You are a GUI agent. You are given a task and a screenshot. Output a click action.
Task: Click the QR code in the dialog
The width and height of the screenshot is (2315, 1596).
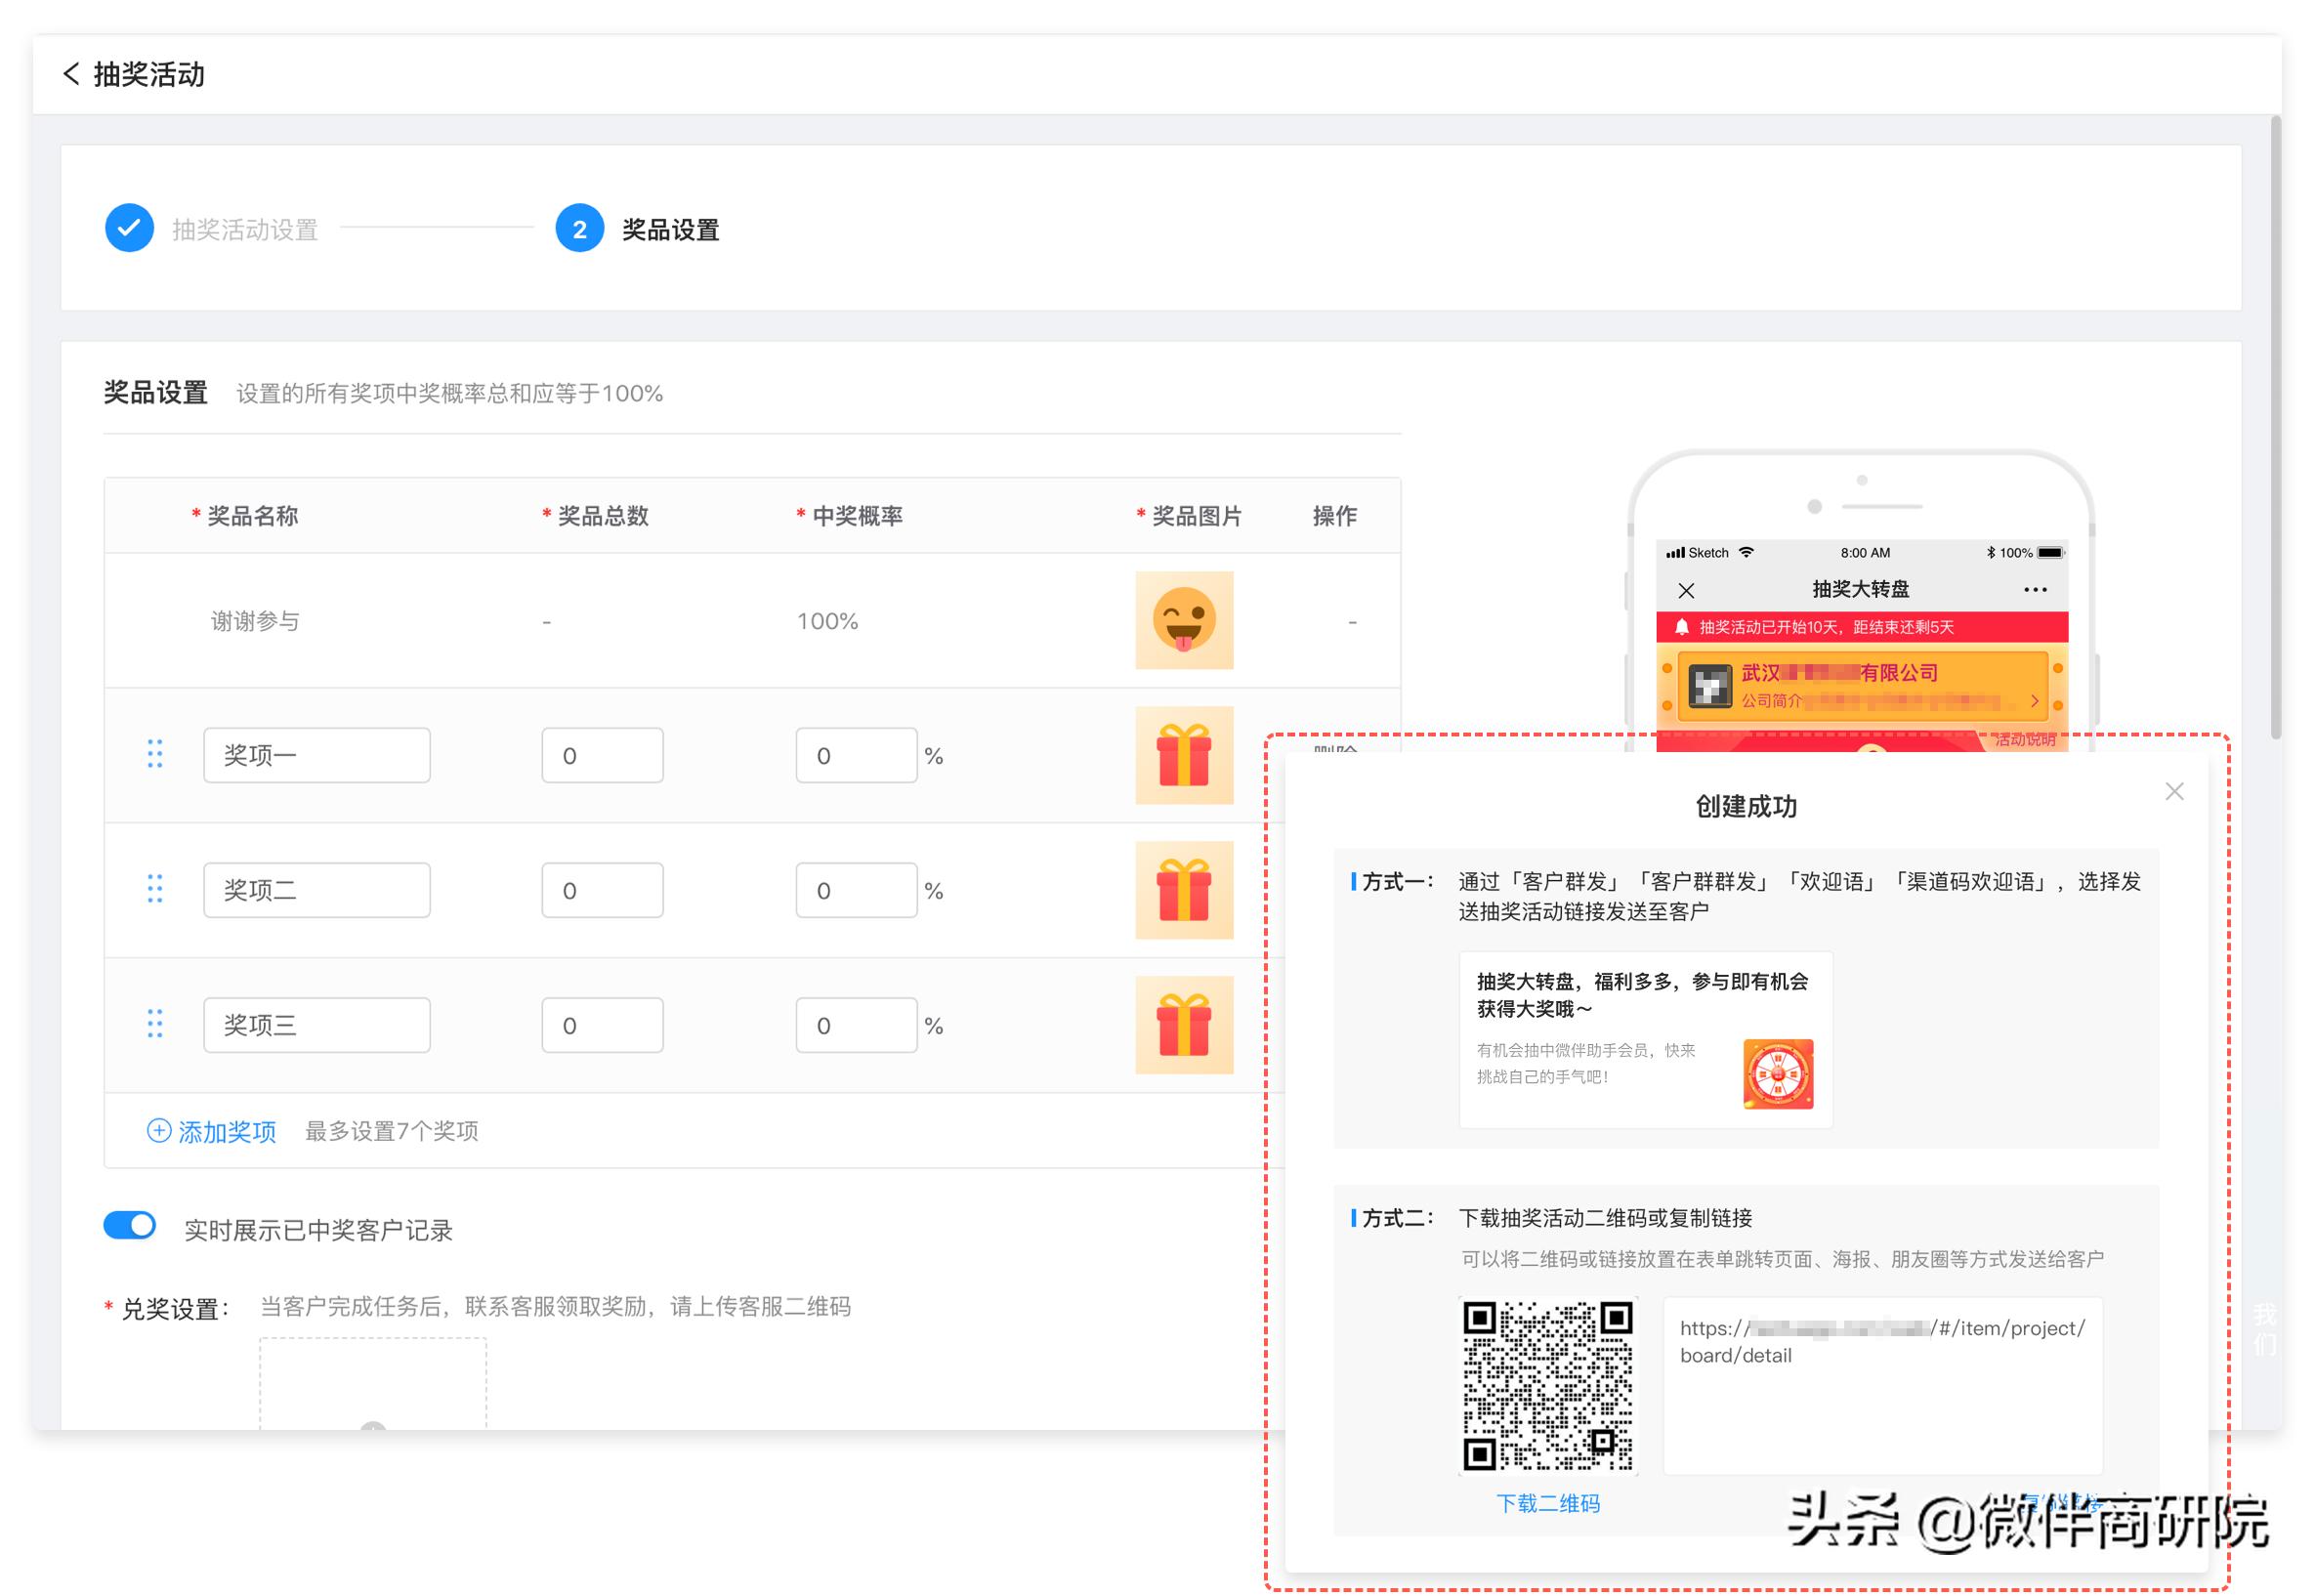pos(1549,1387)
